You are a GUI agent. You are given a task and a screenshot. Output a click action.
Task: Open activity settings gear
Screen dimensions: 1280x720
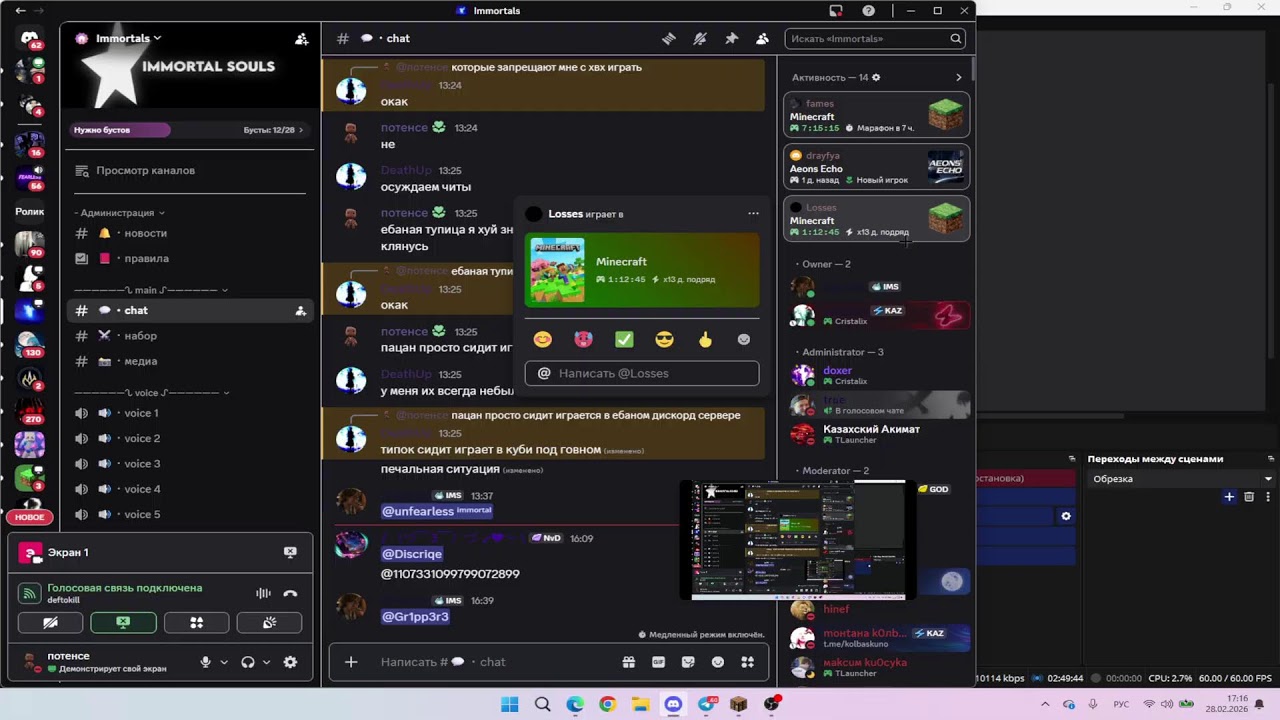click(877, 77)
